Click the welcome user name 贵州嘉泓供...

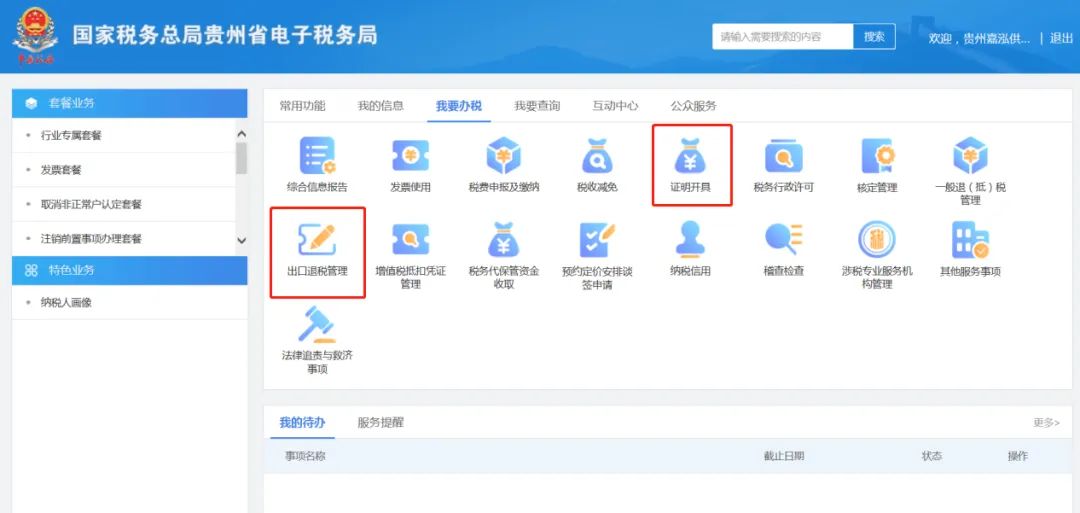(996, 39)
